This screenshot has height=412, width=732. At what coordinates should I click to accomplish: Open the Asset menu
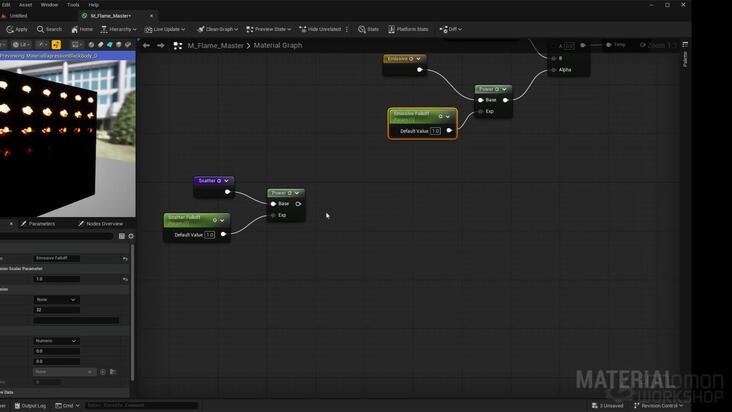coord(25,5)
